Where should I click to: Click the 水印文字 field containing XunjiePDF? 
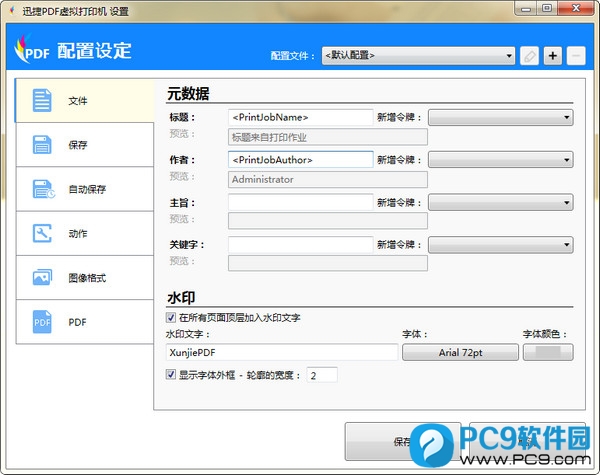282,352
